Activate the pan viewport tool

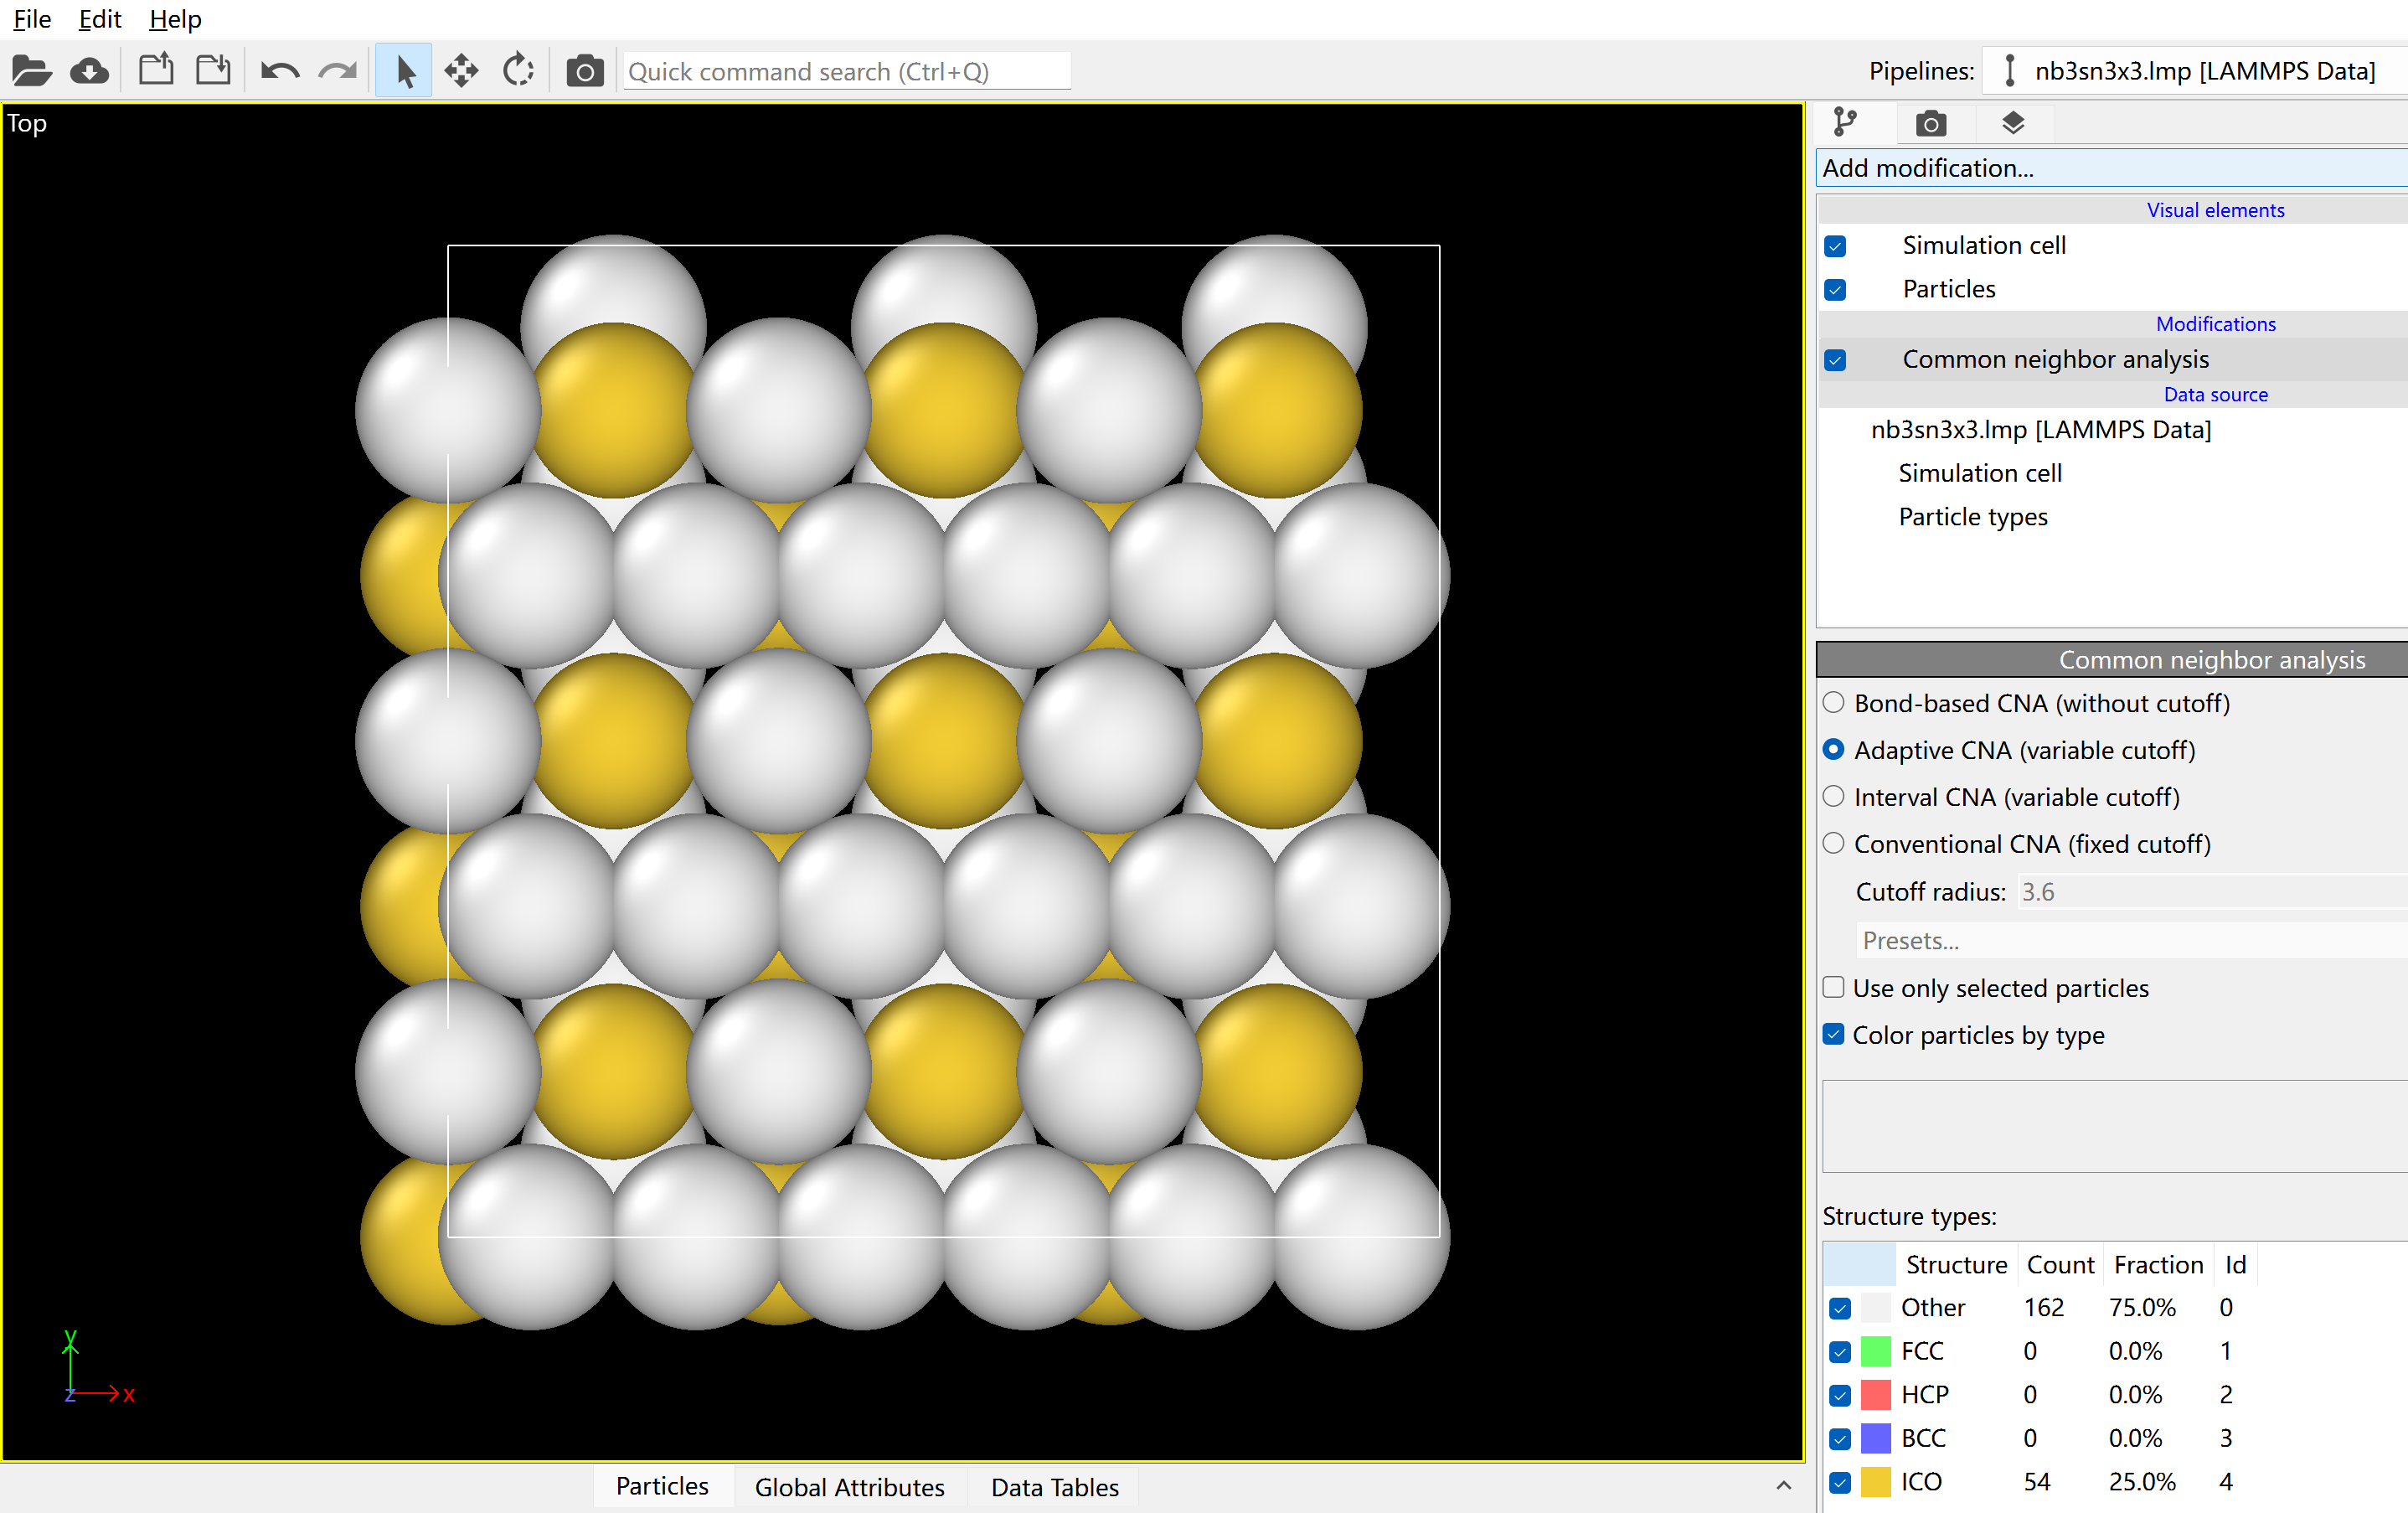(x=461, y=71)
